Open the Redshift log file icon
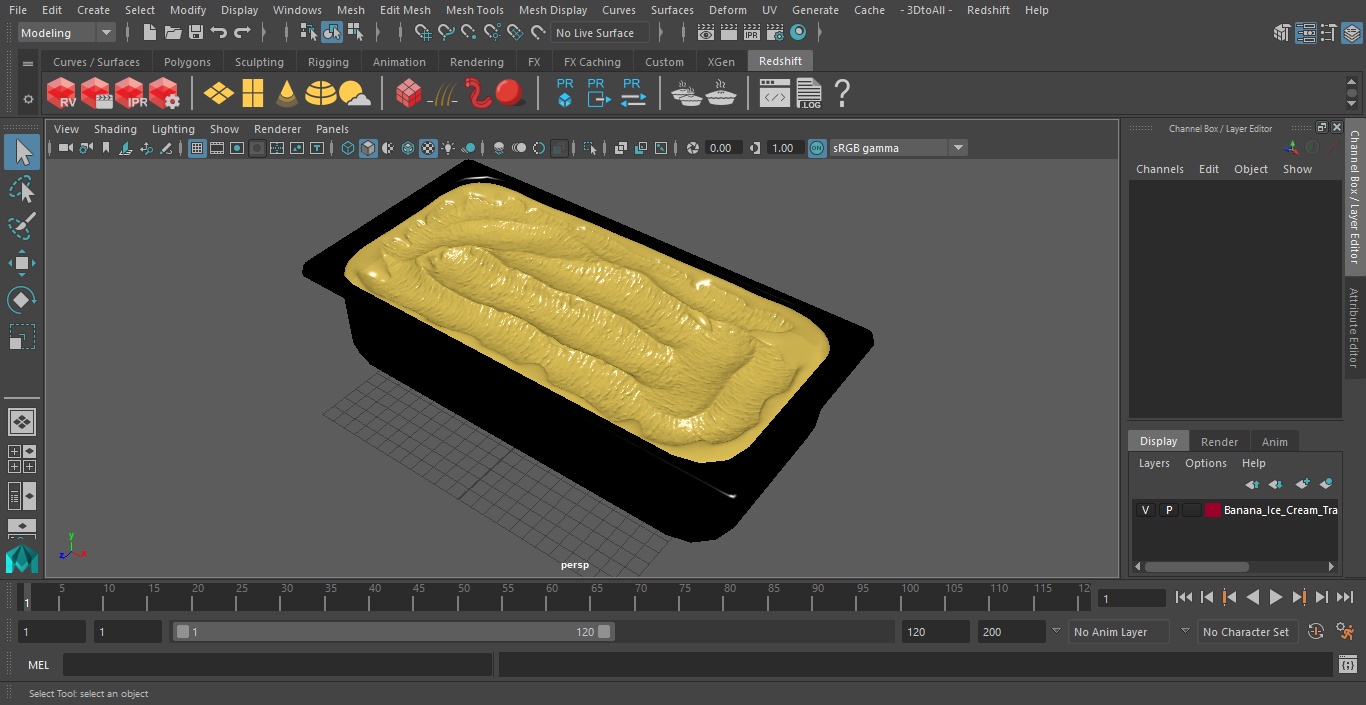This screenshot has height=705, width=1366. pyautogui.click(x=809, y=94)
